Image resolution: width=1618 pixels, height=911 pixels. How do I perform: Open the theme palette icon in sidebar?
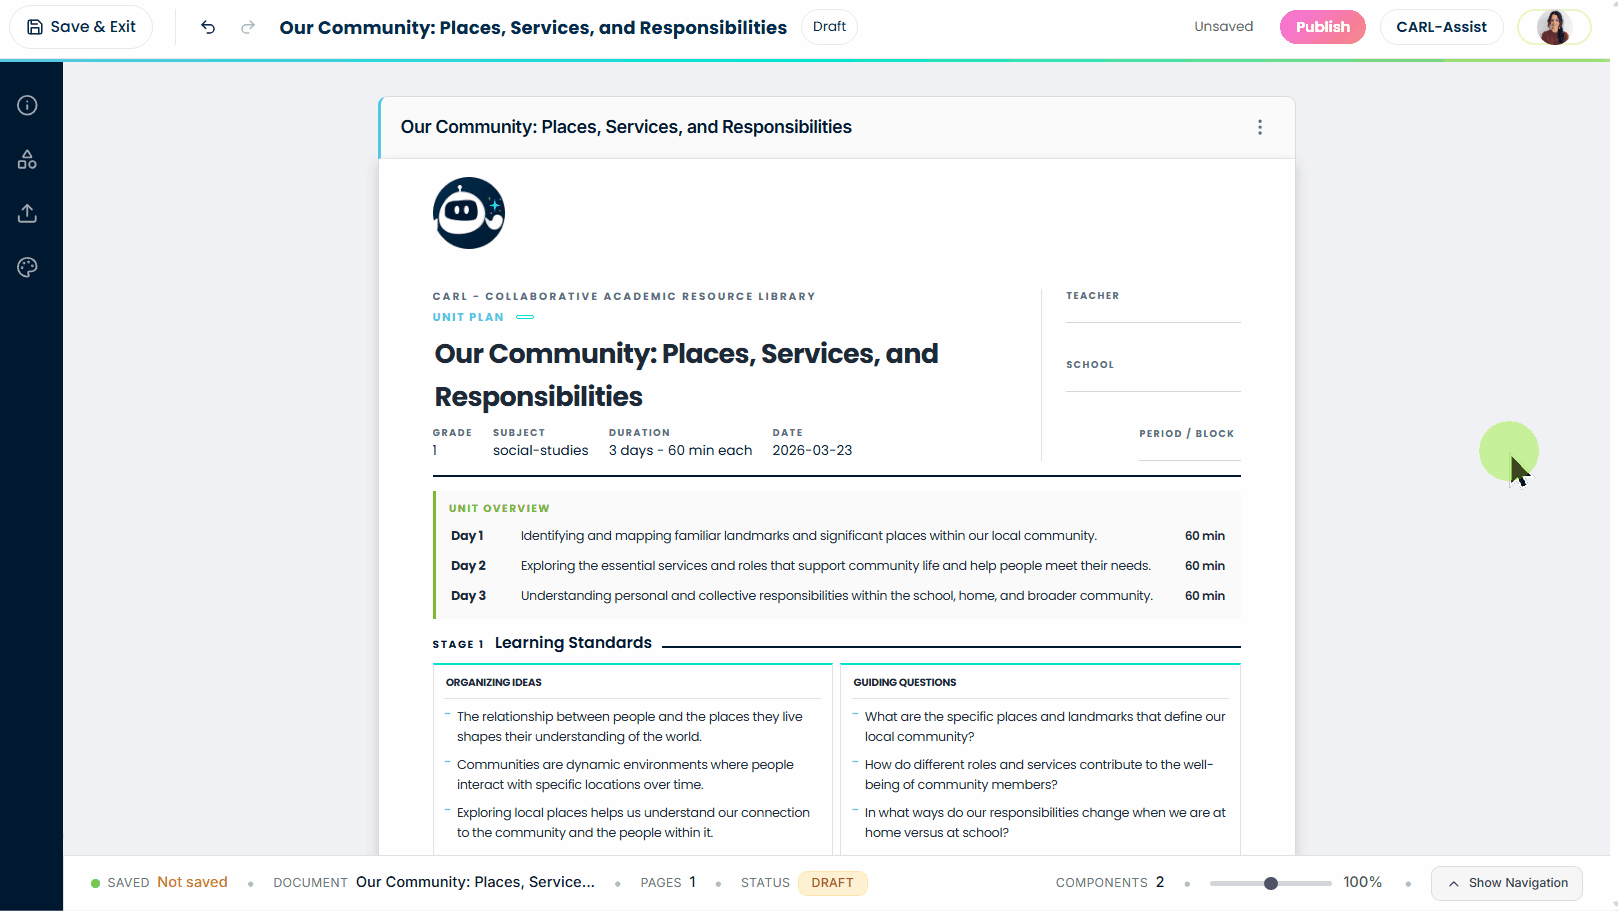pos(27,267)
